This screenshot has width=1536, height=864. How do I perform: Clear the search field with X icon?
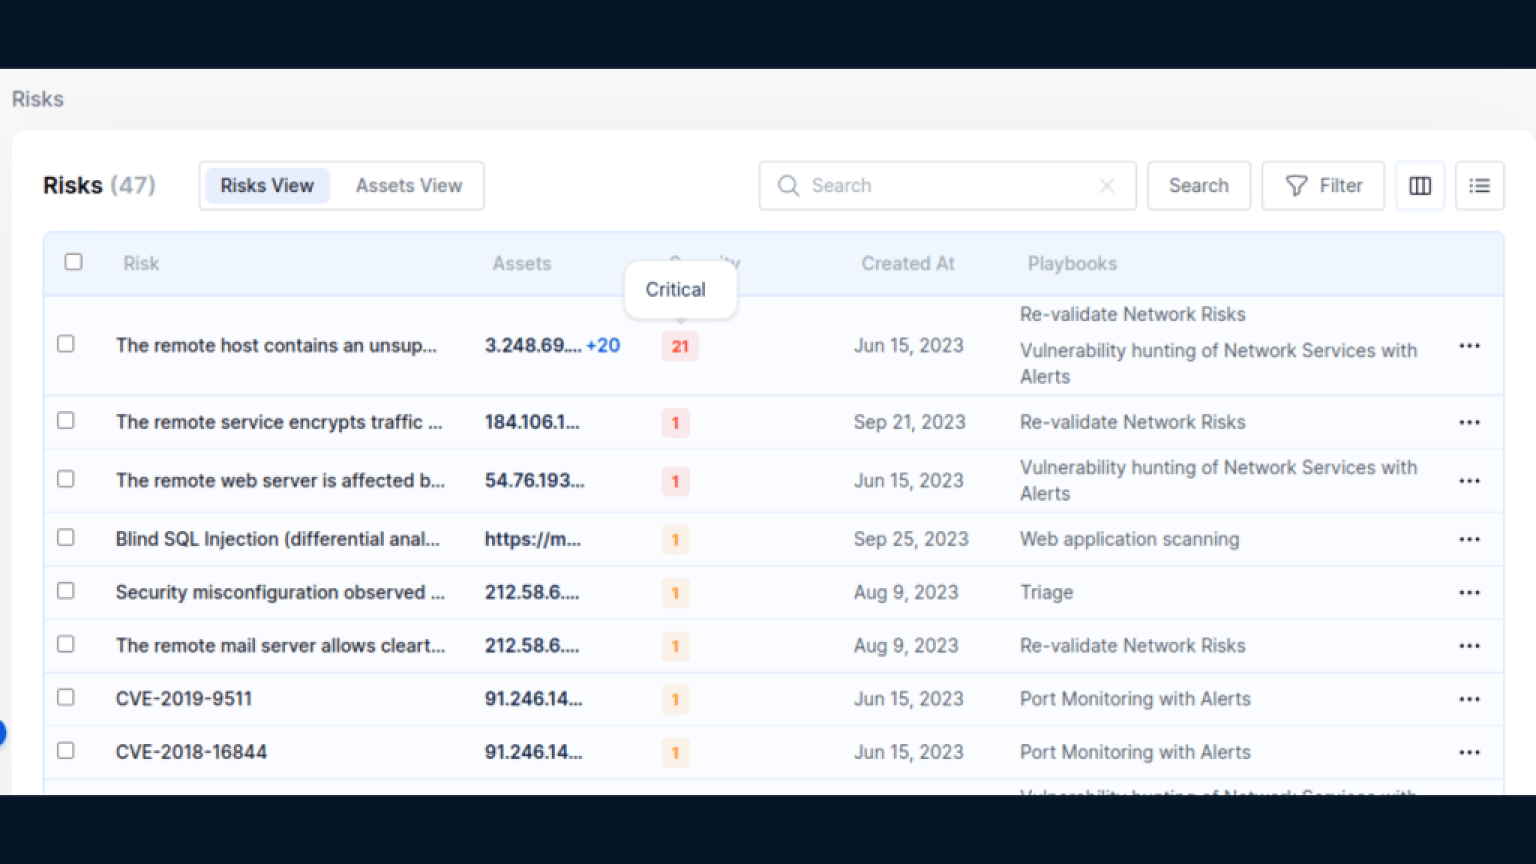(x=1107, y=186)
